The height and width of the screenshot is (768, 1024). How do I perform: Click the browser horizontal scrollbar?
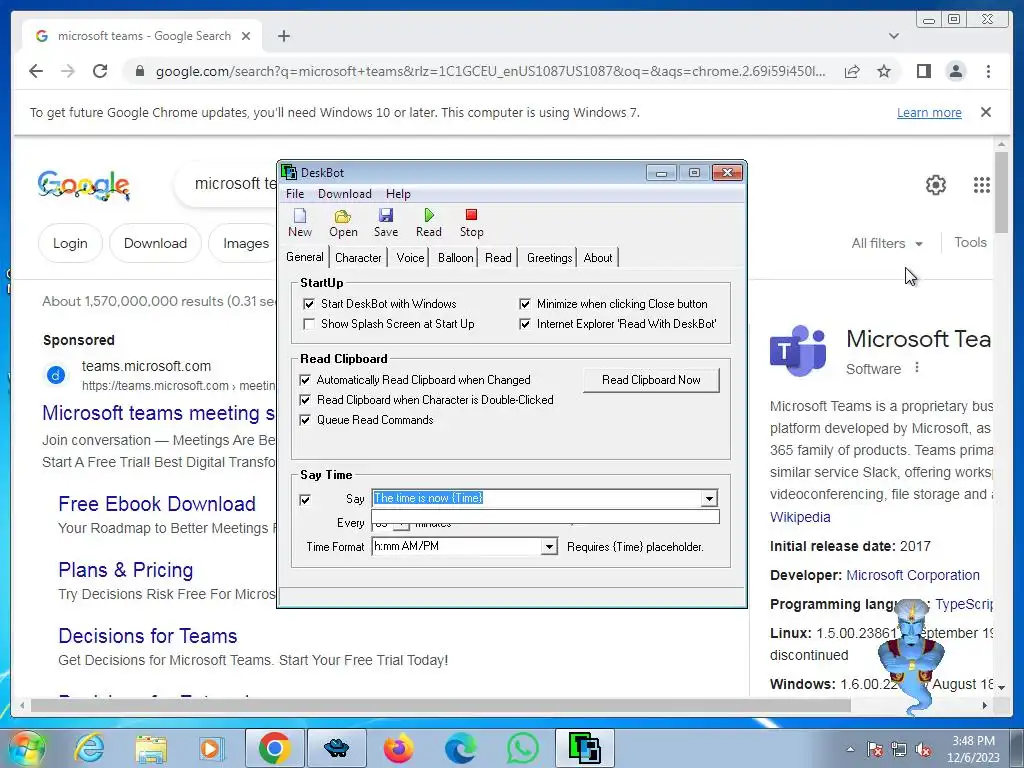pos(441,705)
